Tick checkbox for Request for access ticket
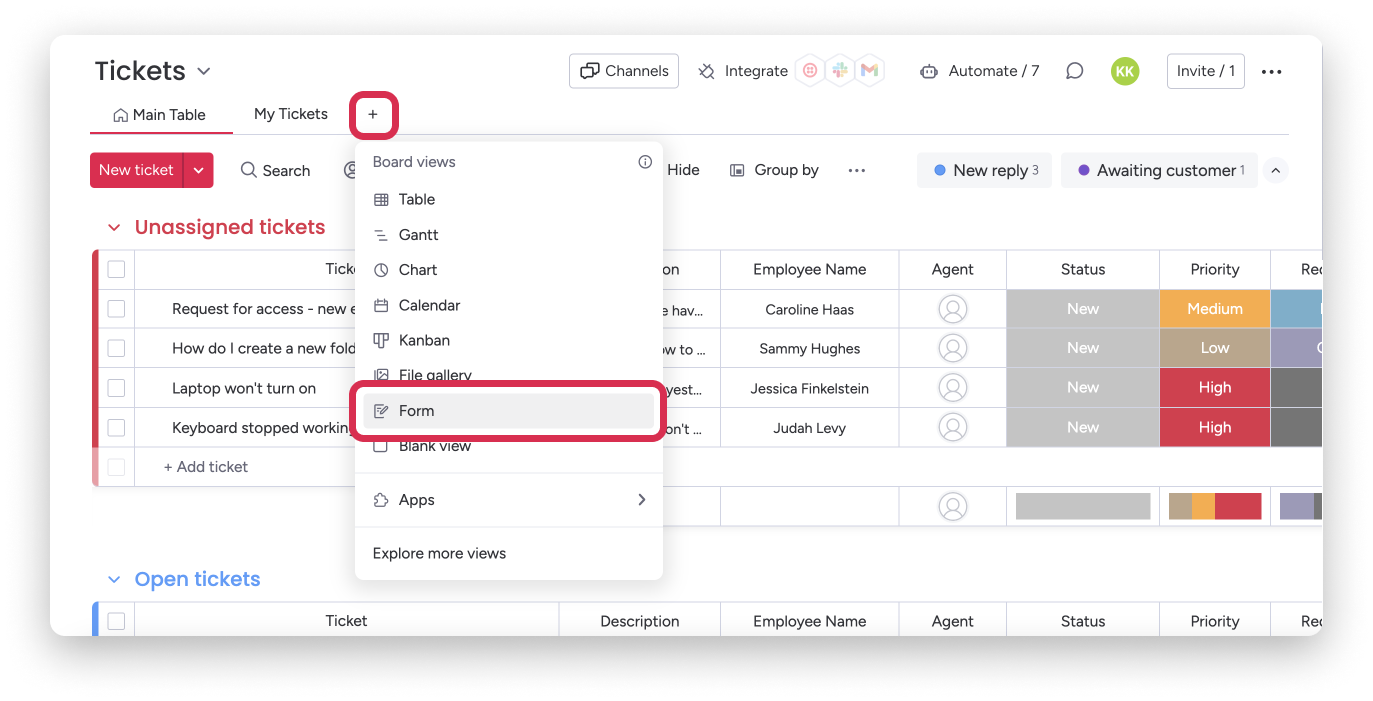The height and width of the screenshot is (701, 1373). tap(116, 309)
